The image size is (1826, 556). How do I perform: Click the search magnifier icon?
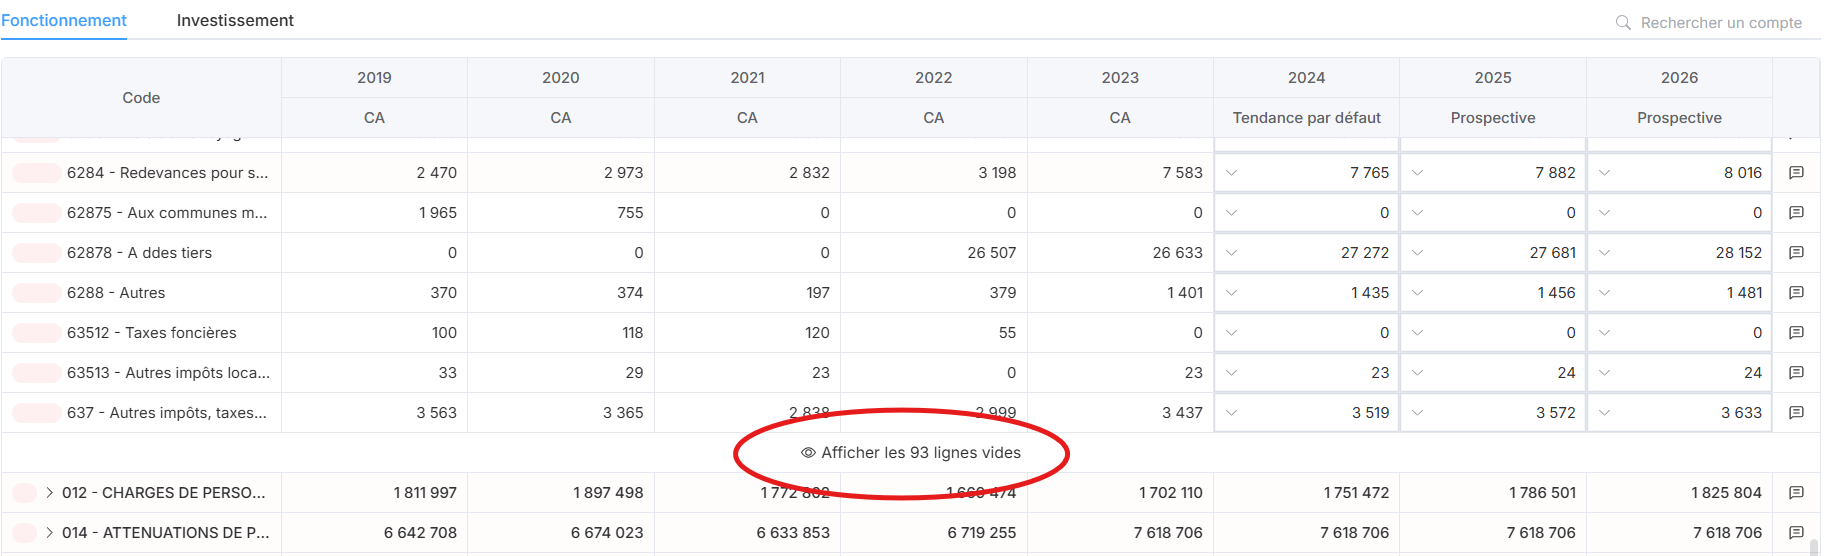tap(1623, 22)
